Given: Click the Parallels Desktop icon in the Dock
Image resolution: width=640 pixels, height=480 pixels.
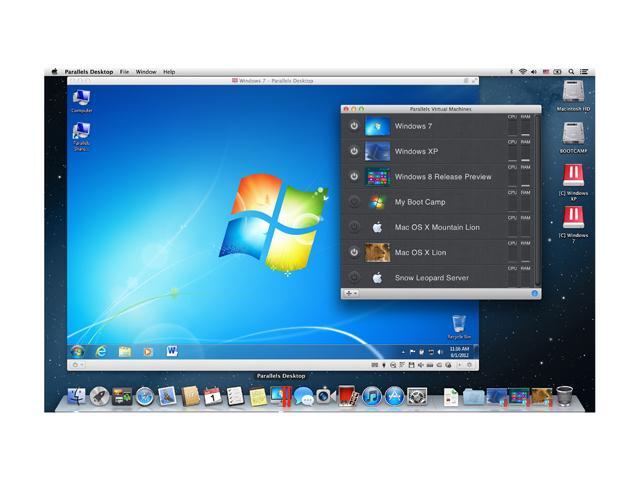Looking at the screenshot, I should pyautogui.click(x=280, y=396).
